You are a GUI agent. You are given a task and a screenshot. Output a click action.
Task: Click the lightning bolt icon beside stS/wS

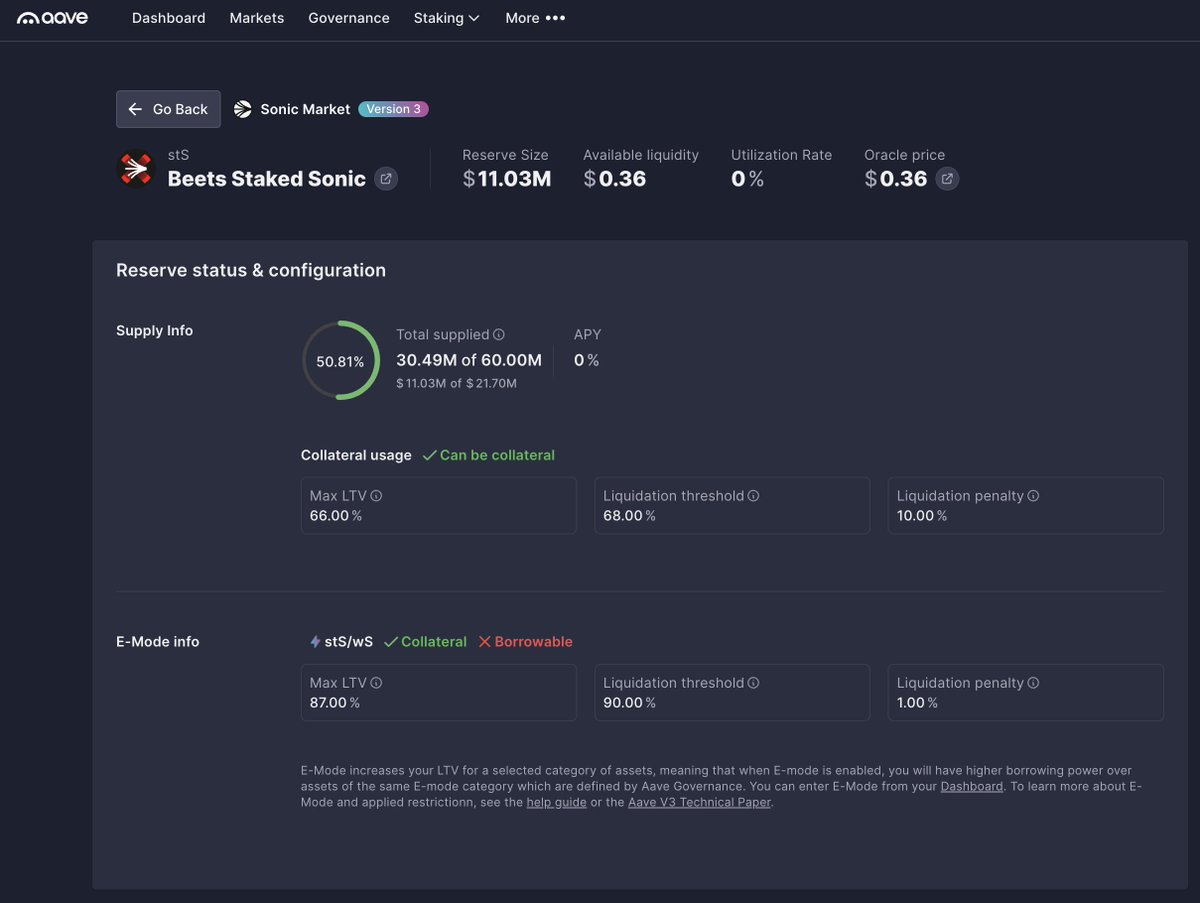[x=315, y=642]
